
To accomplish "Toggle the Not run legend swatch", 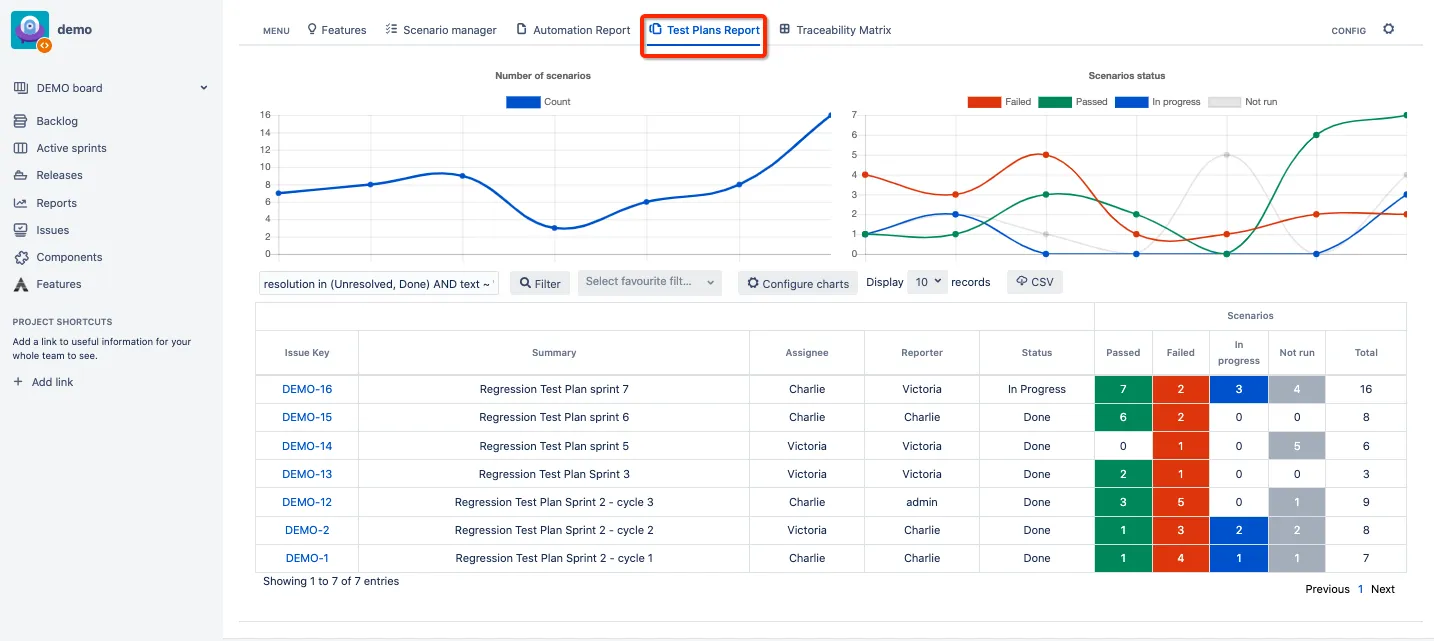I will point(1224,102).
